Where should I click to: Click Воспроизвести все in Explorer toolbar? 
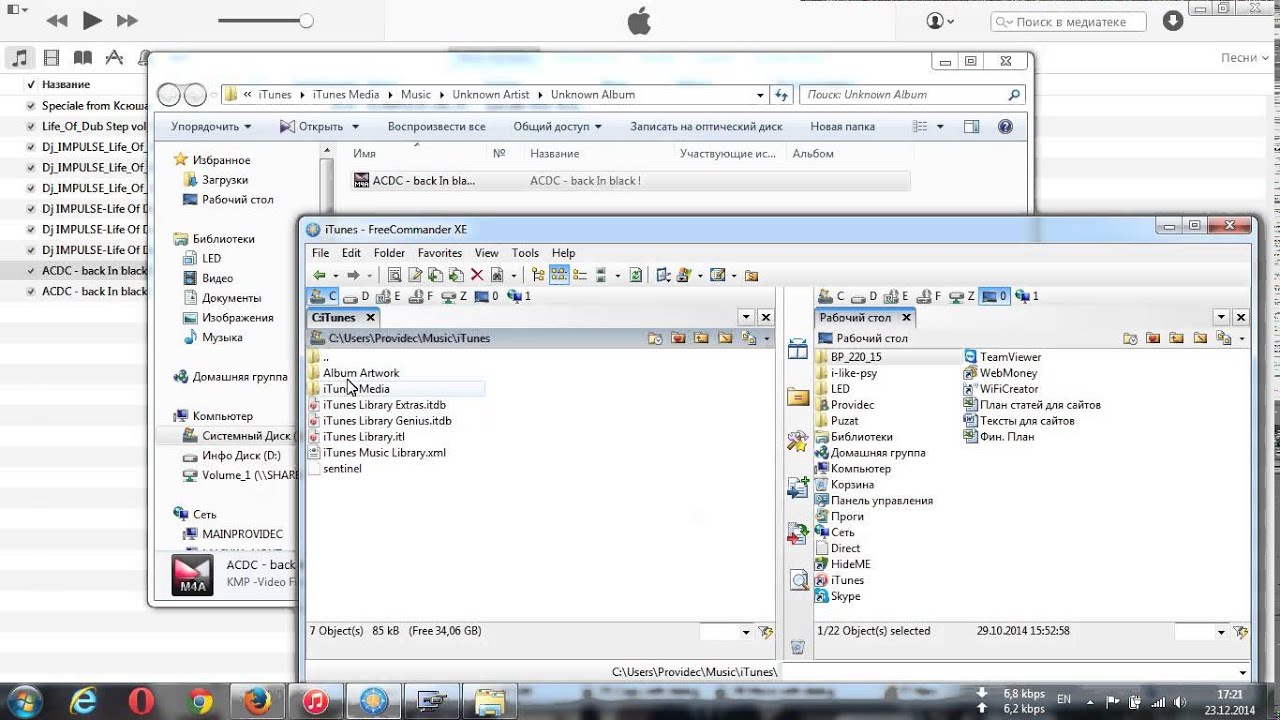point(437,127)
